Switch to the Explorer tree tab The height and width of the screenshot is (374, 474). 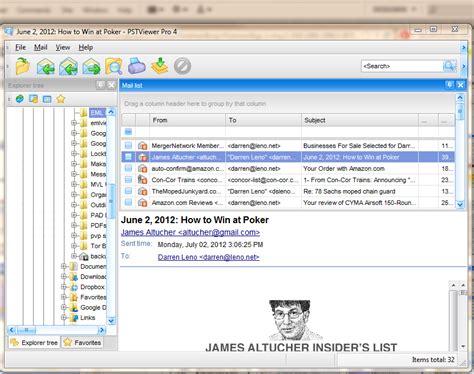(x=34, y=342)
